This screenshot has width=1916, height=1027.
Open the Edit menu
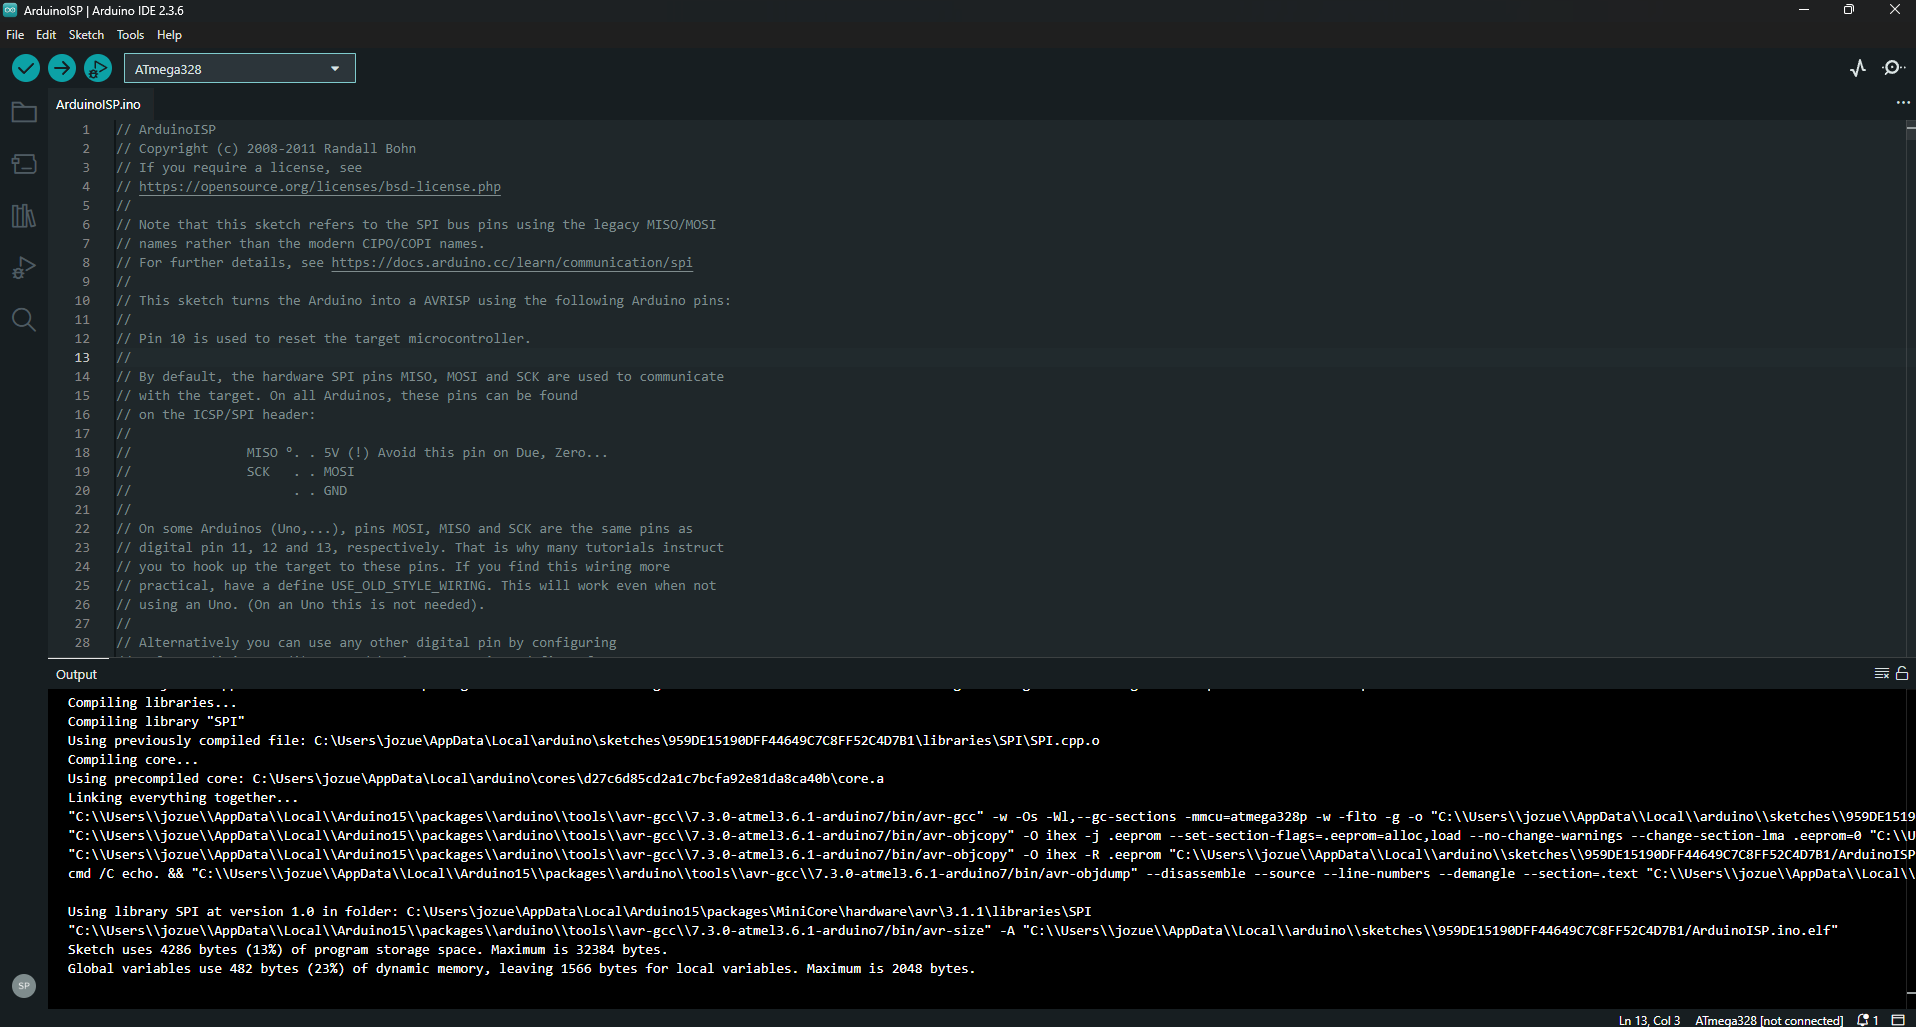(46, 35)
